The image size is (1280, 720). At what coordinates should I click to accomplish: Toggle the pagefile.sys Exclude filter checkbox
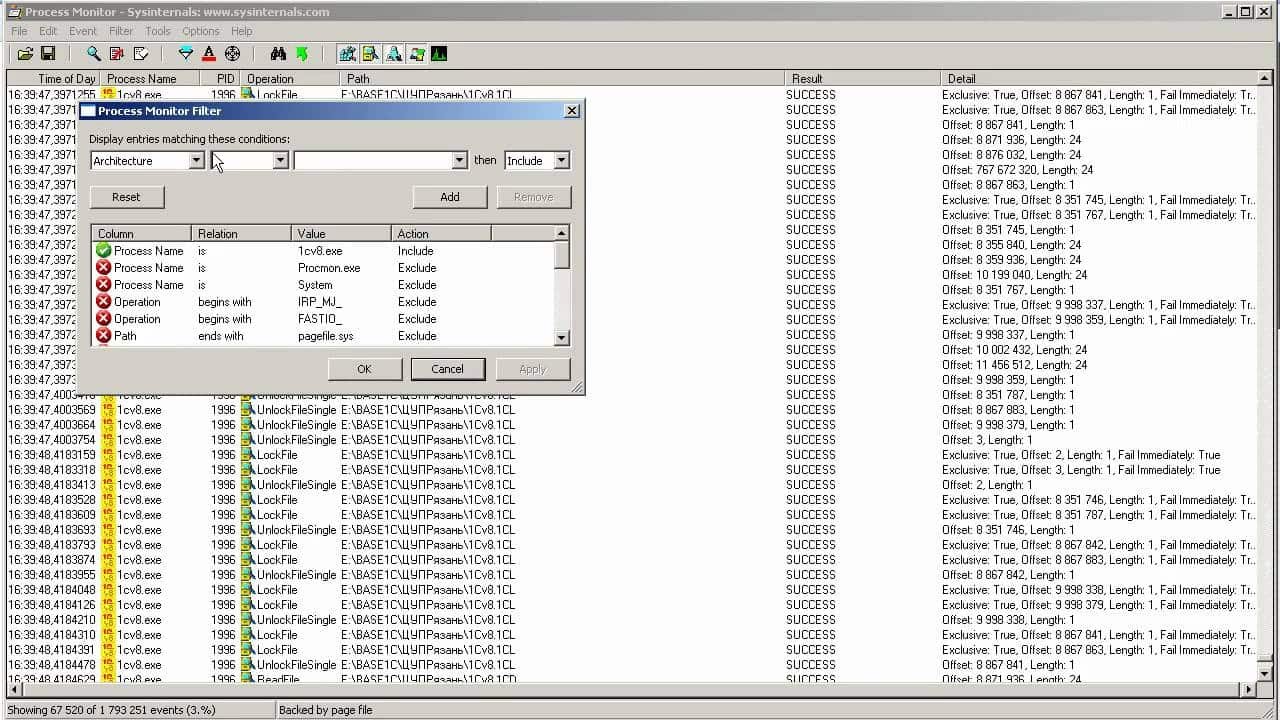pyautogui.click(x=103, y=336)
